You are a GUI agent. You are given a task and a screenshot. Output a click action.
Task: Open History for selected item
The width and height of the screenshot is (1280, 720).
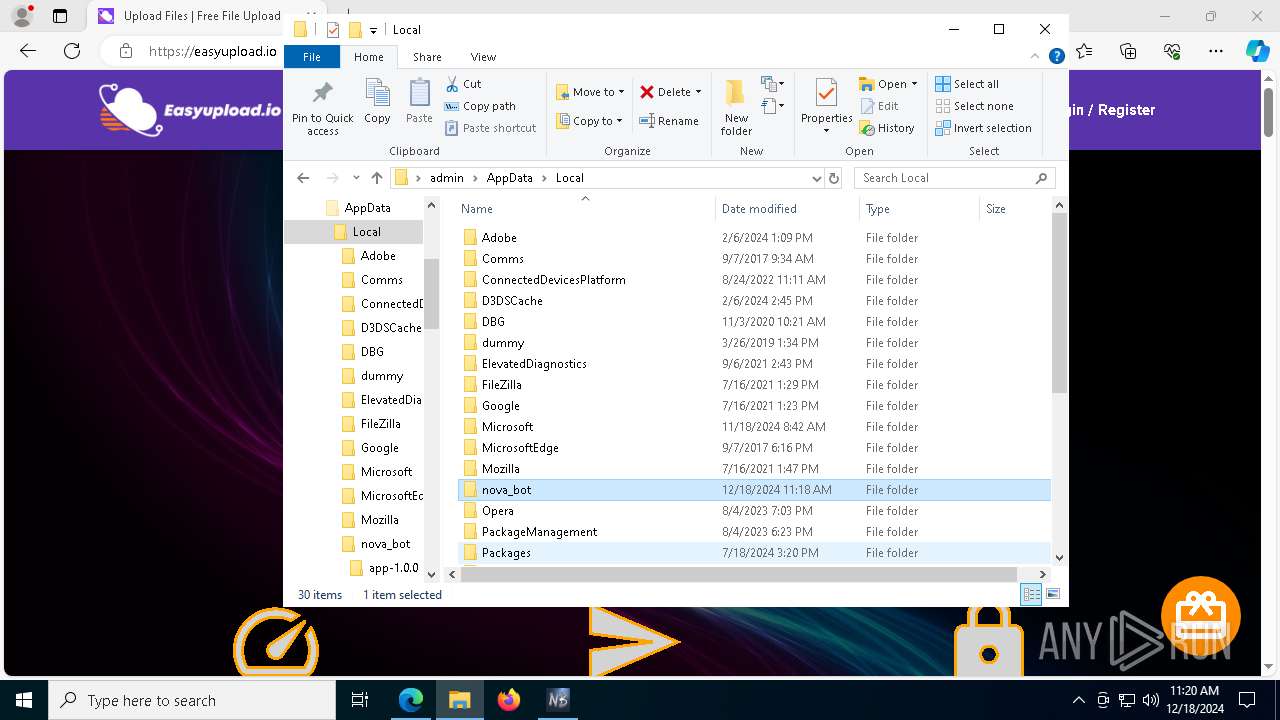(x=887, y=128)
